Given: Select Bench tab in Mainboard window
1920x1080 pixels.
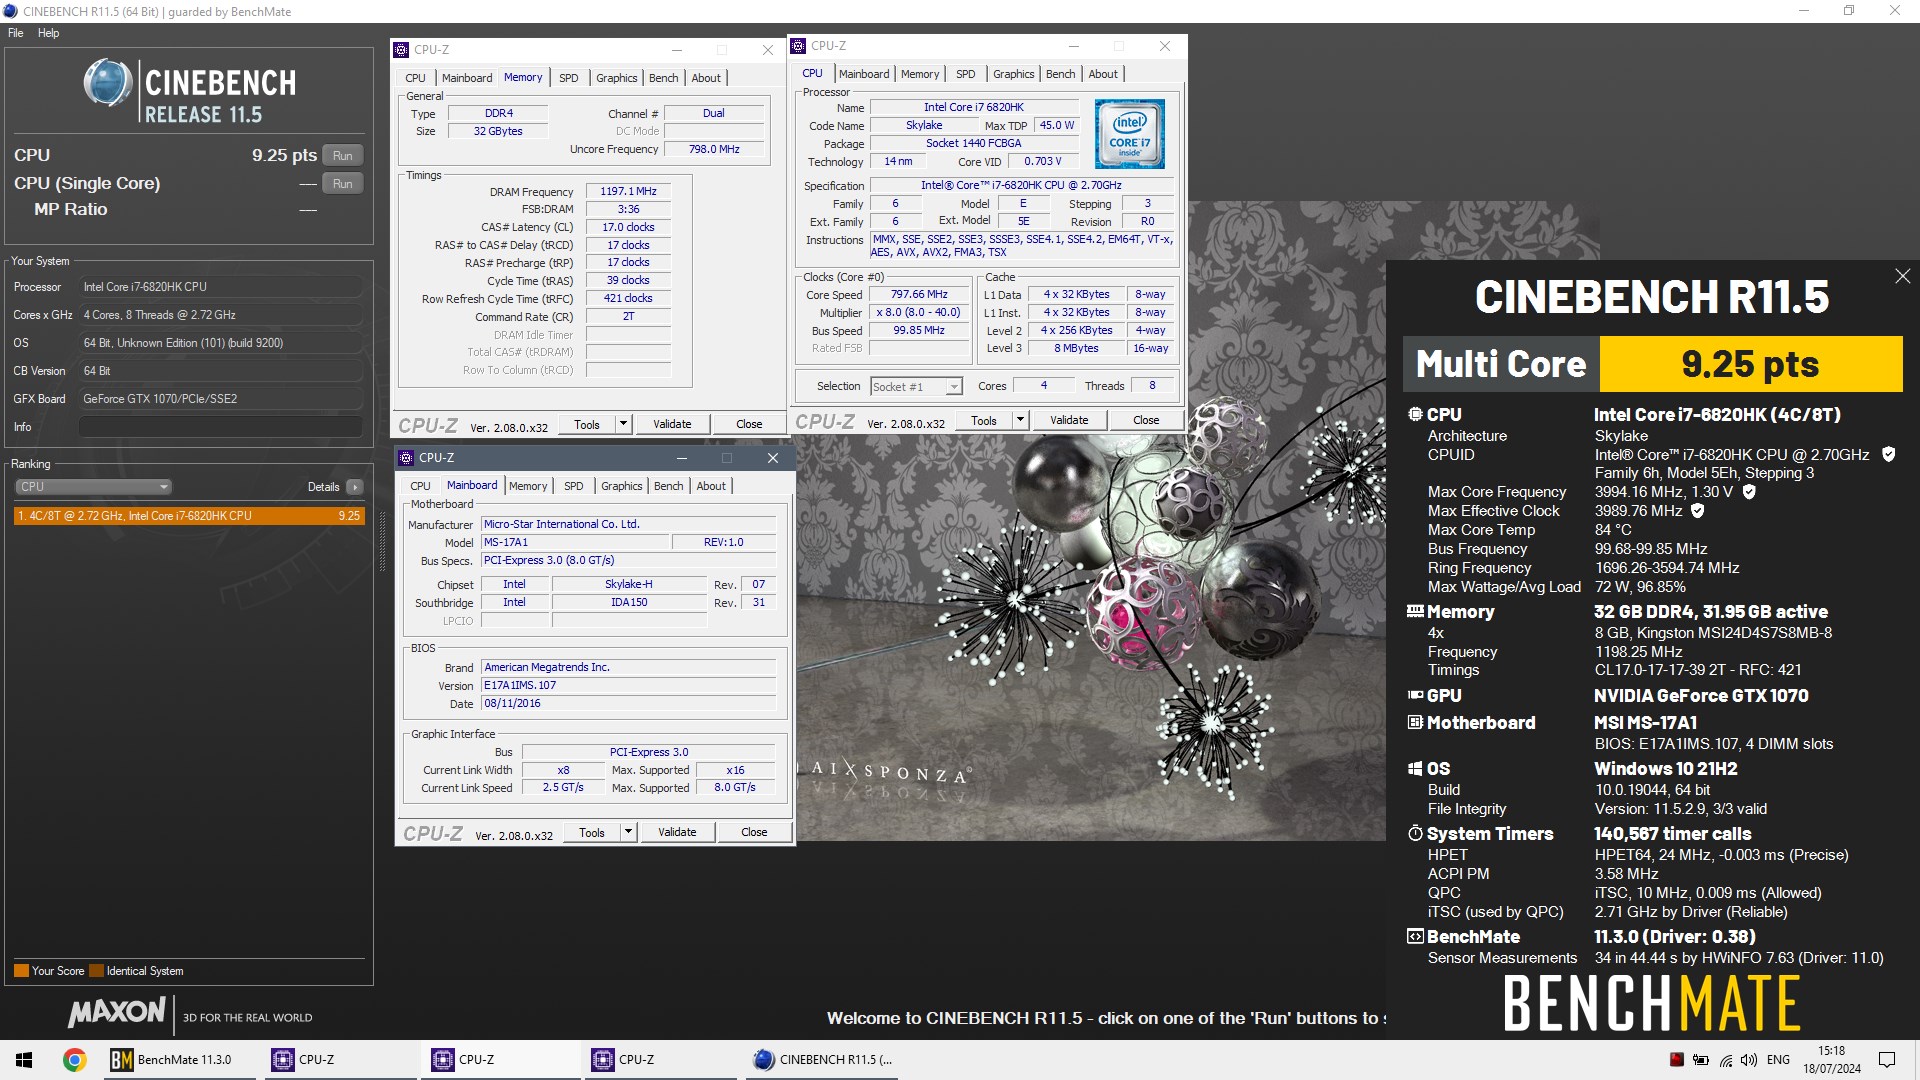Looking at the screenshot, I should [668, 486].
